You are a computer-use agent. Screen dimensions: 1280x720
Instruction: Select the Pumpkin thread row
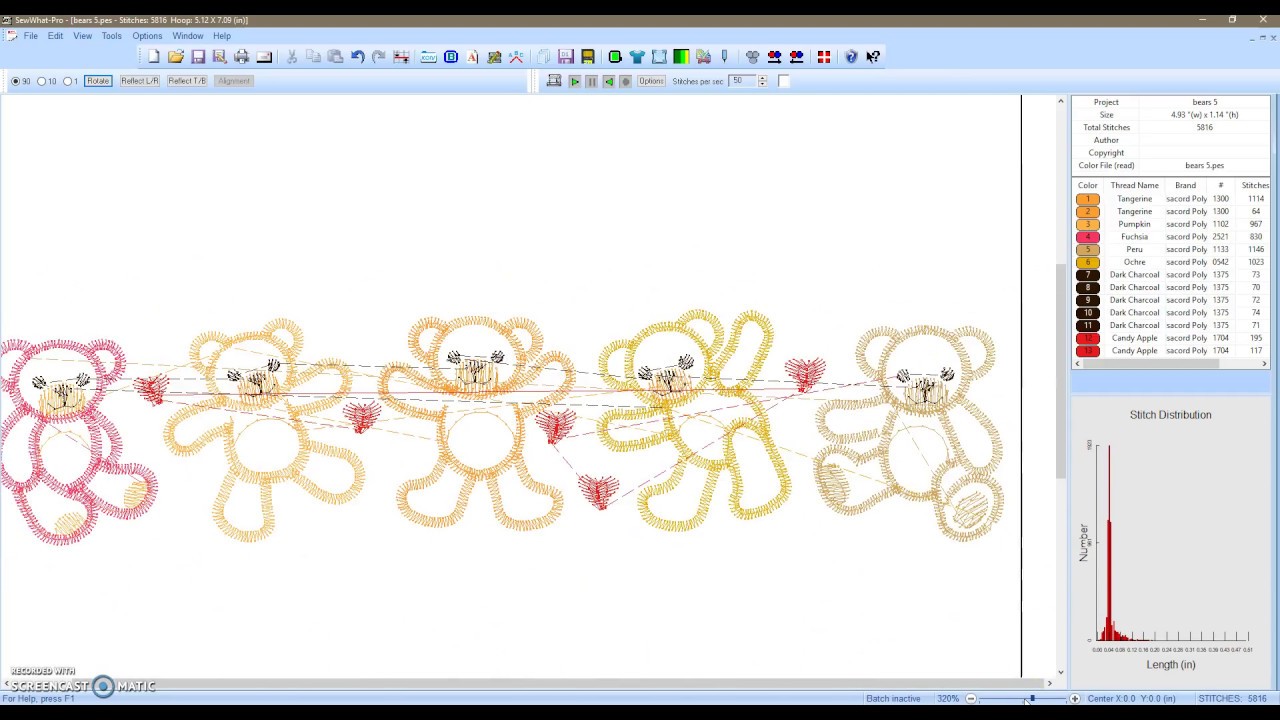pos(1171,224)
